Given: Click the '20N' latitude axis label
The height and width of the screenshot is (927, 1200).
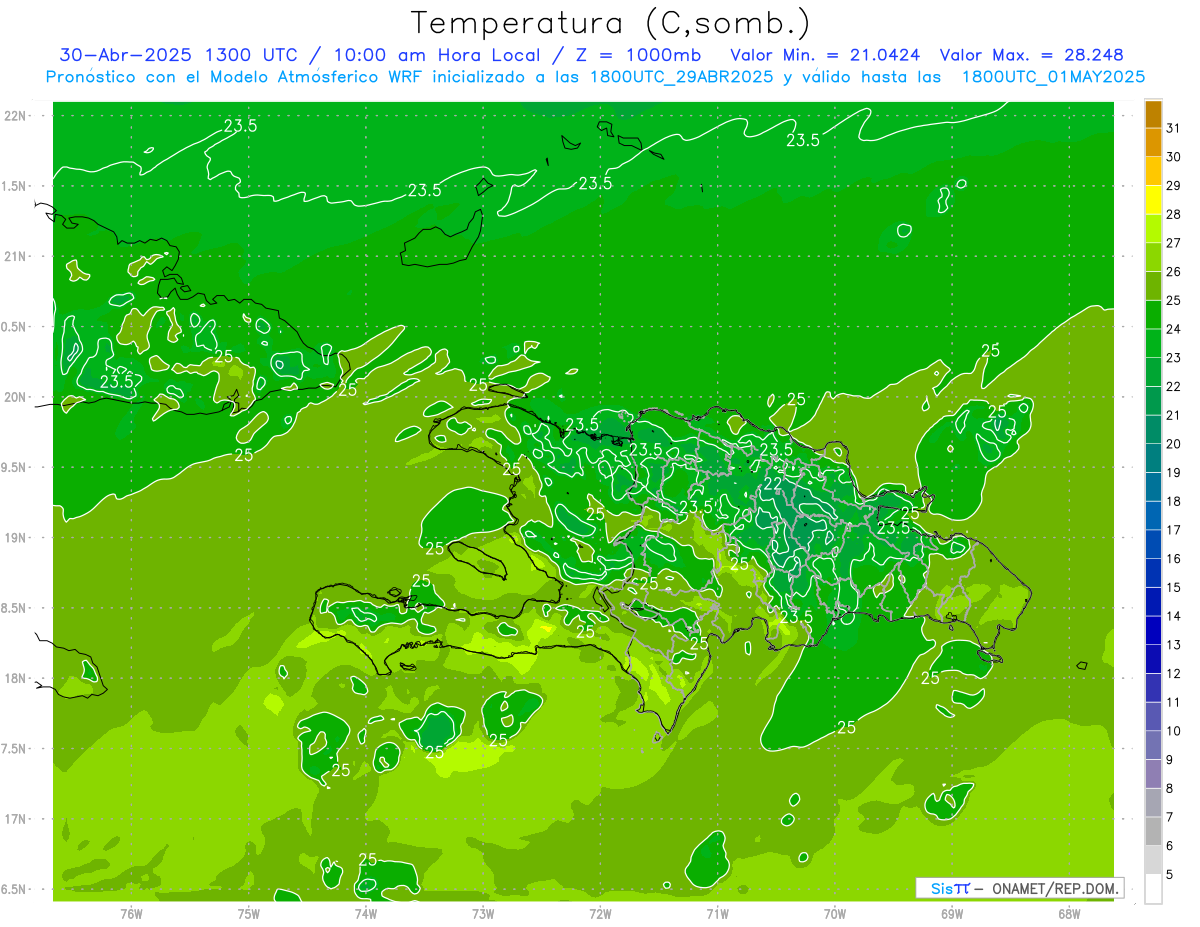Looking at the screenshot, I should coord(14,397).
